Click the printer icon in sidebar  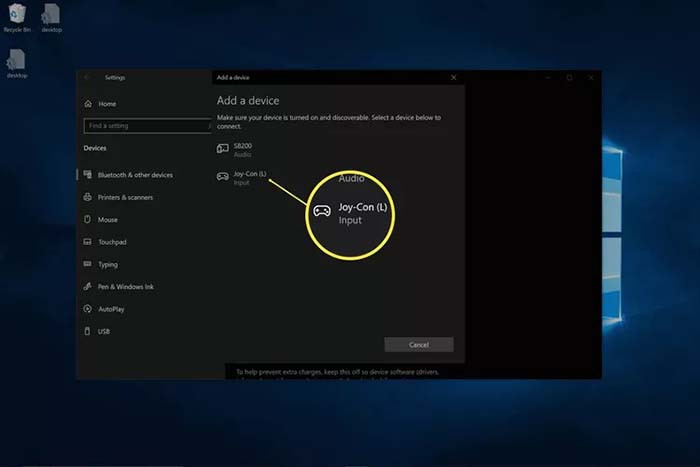(x=88, y=197)
